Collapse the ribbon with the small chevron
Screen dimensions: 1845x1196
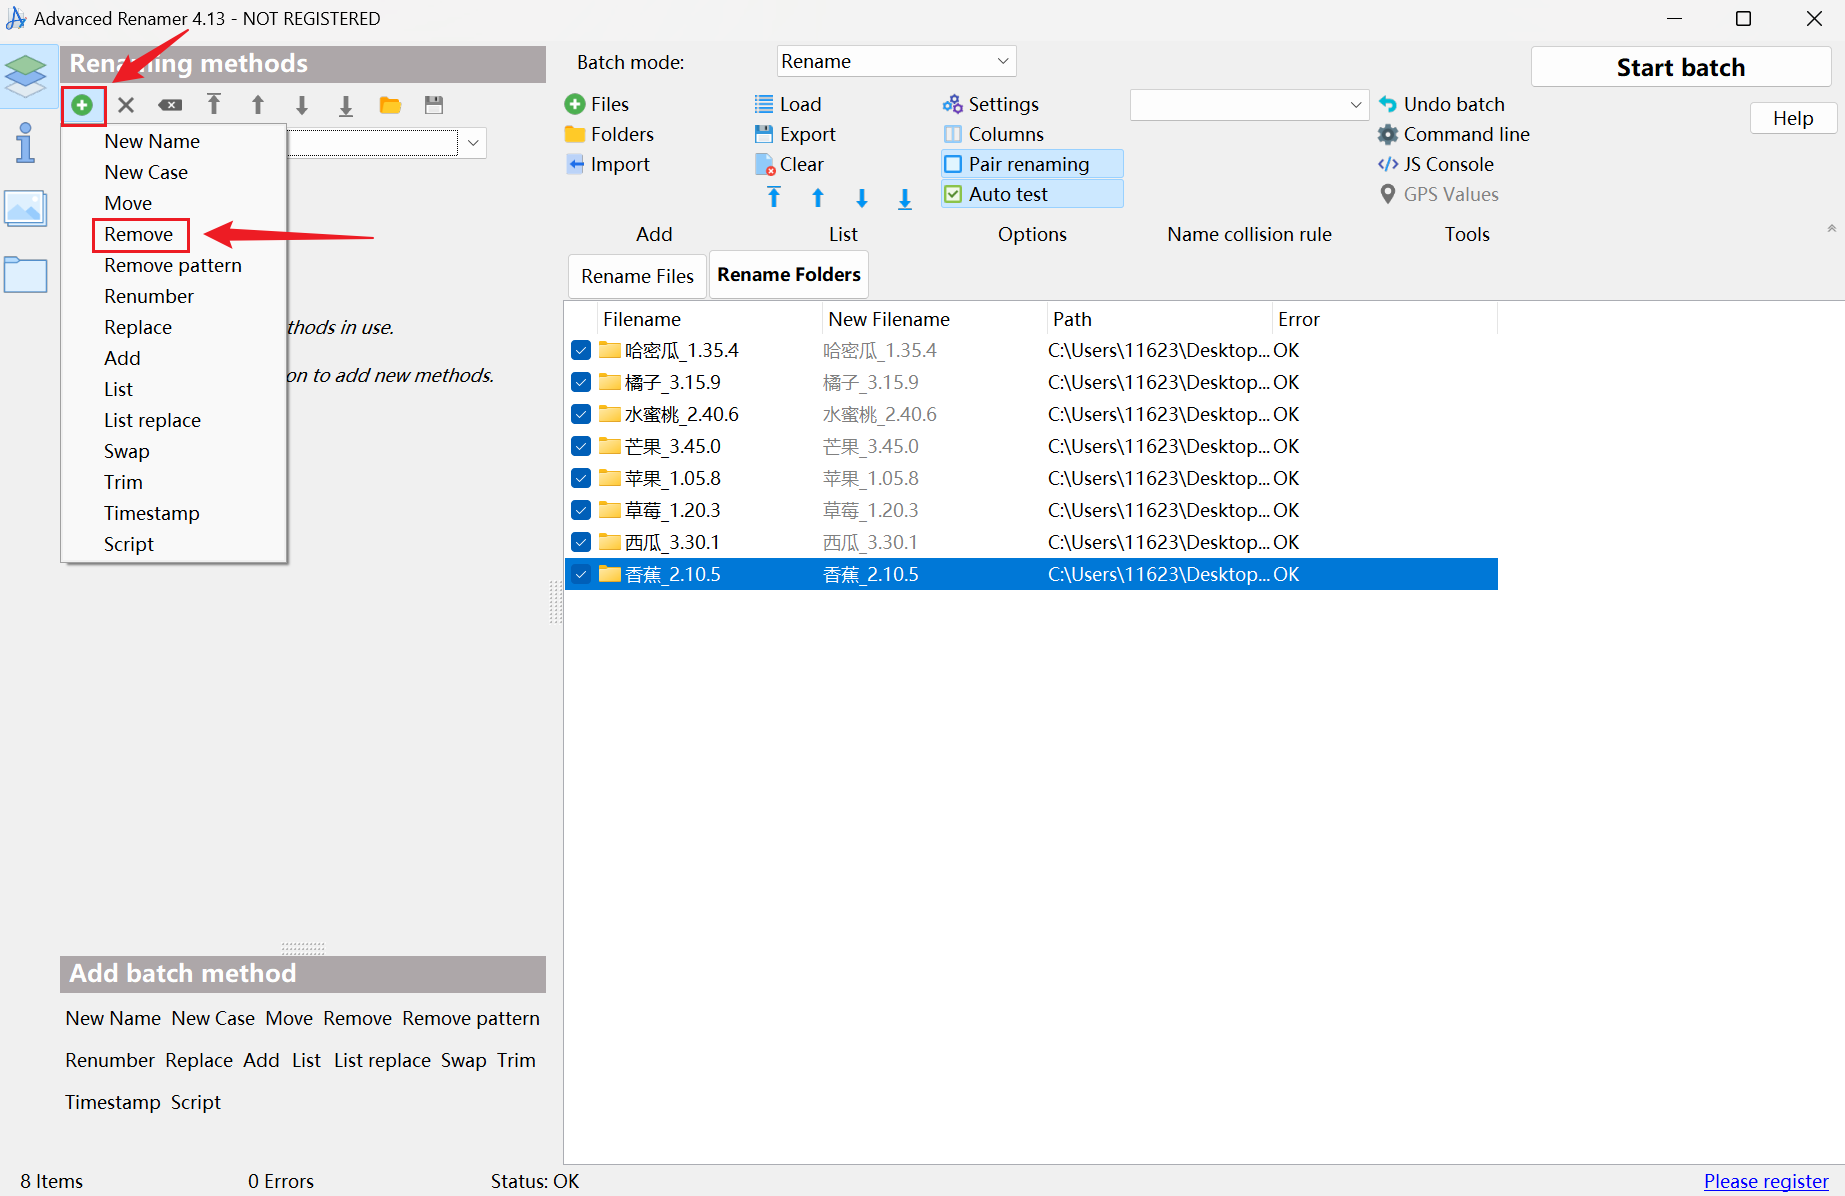(x=1831, y=229)
